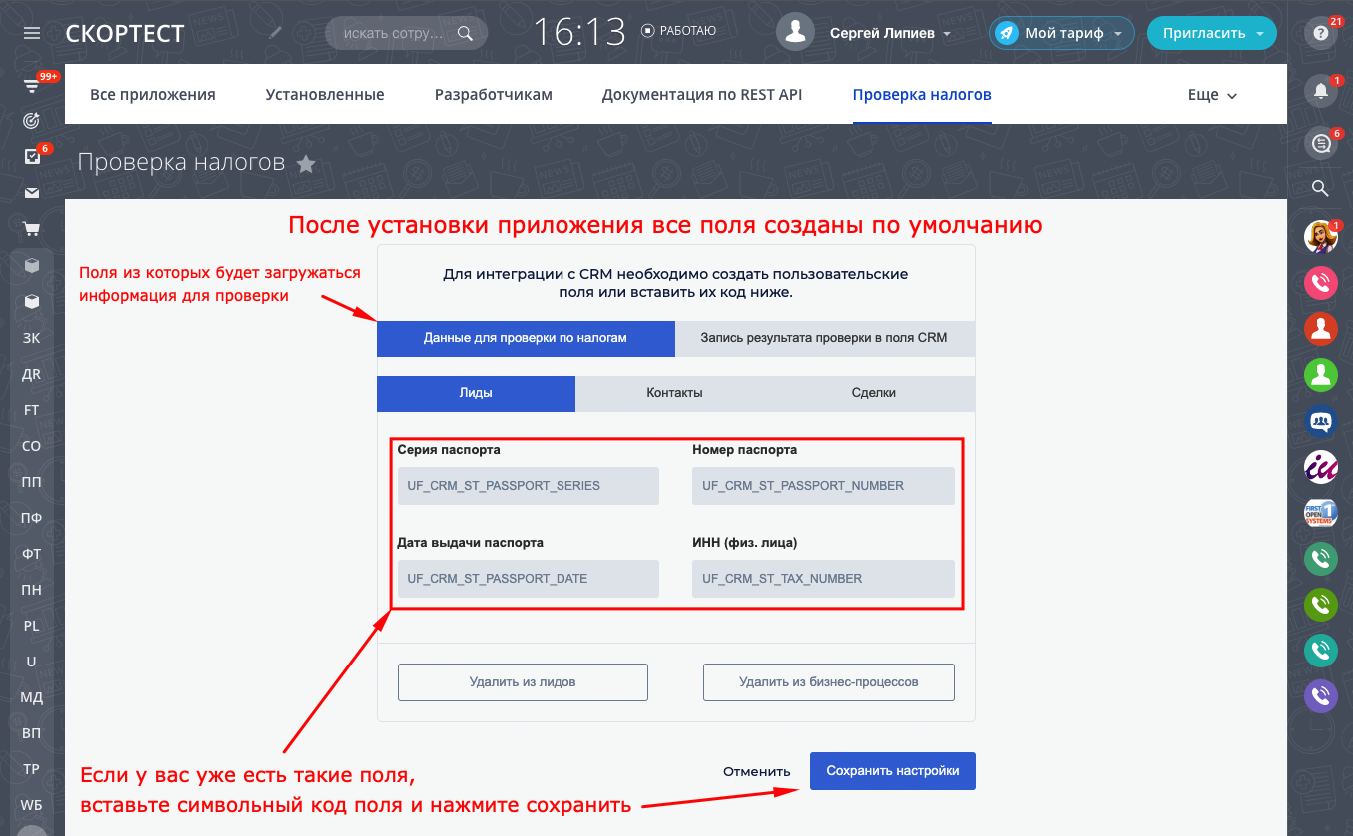1353x836 pixels.
Task: Open the ЗК item in left sidebar
Action: click(32, 338)
